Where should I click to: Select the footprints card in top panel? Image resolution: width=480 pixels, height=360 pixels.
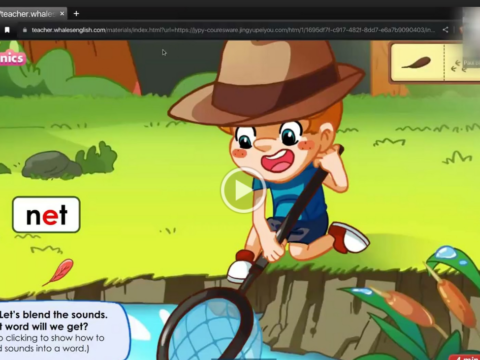pos(462,63)
